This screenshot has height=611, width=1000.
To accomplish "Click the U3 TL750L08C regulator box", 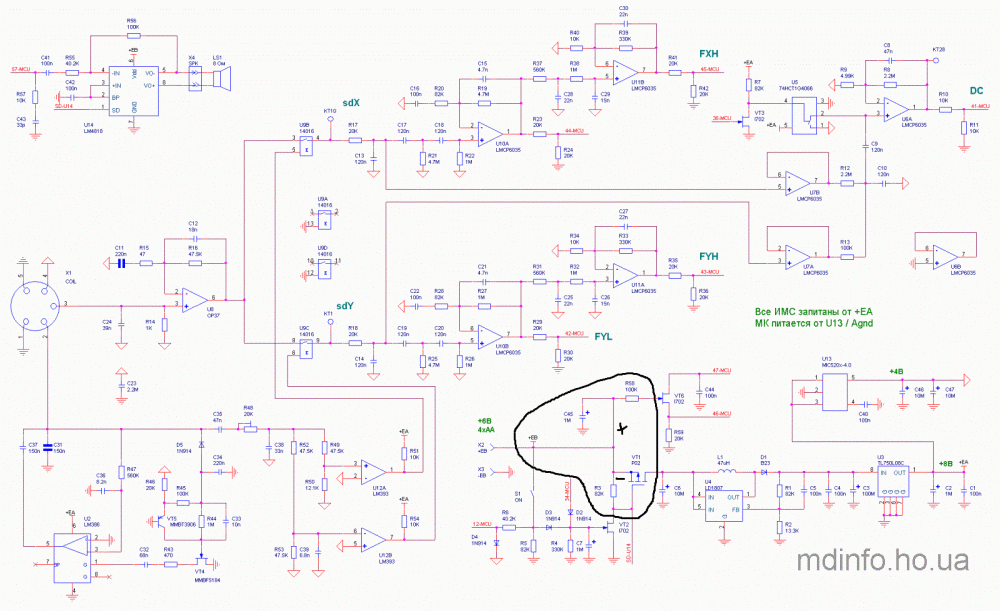I will [x=893, y=482].
